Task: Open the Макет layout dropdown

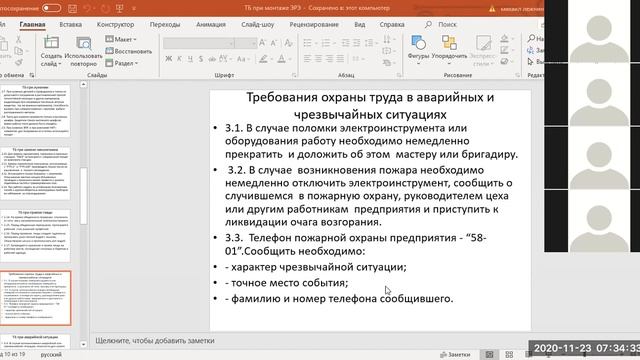Action: pyautogui.click(x=121, y=39)
